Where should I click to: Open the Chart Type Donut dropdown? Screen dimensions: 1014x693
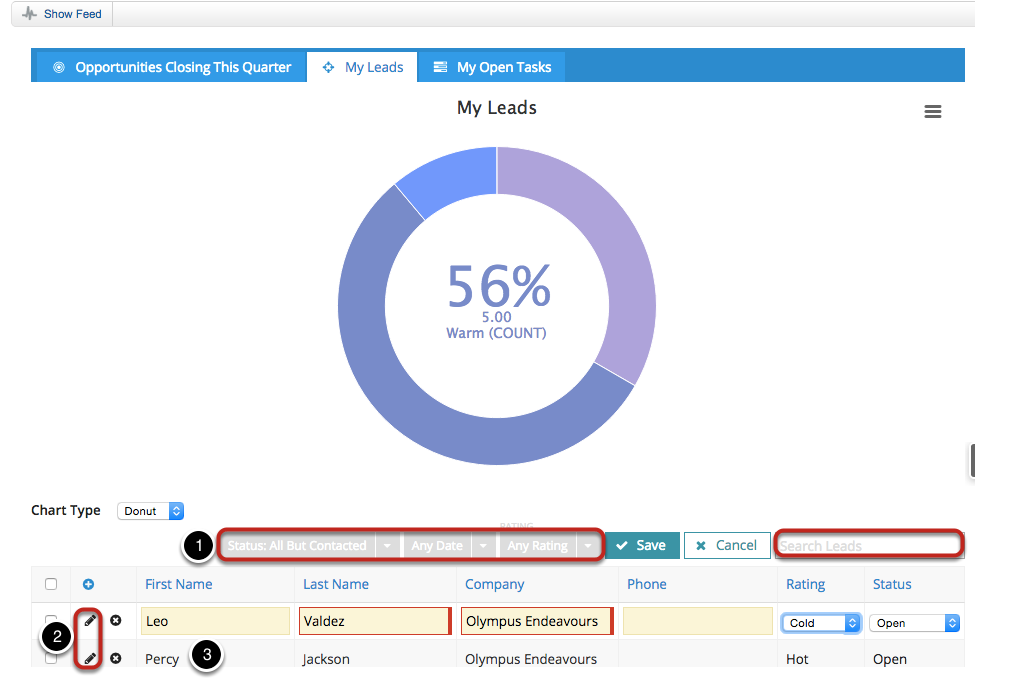pos(150,511)
